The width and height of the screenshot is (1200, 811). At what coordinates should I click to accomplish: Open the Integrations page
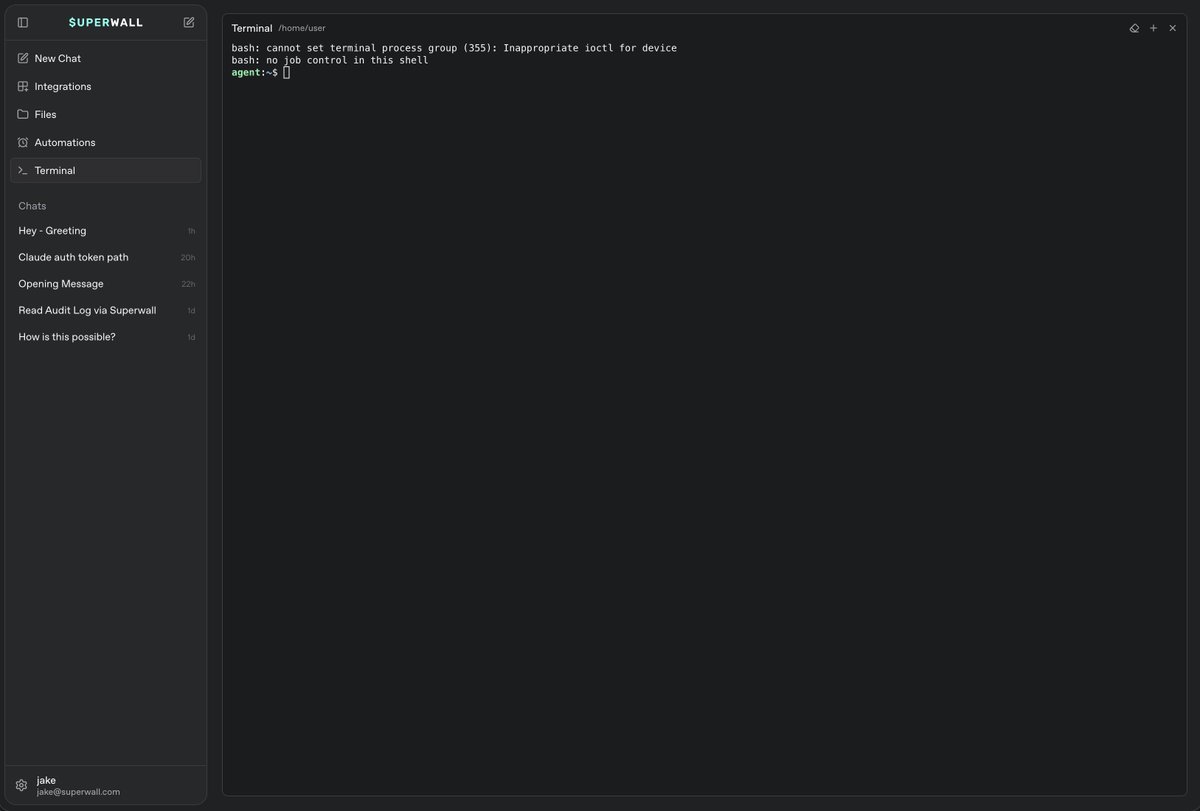pos(106,86)
